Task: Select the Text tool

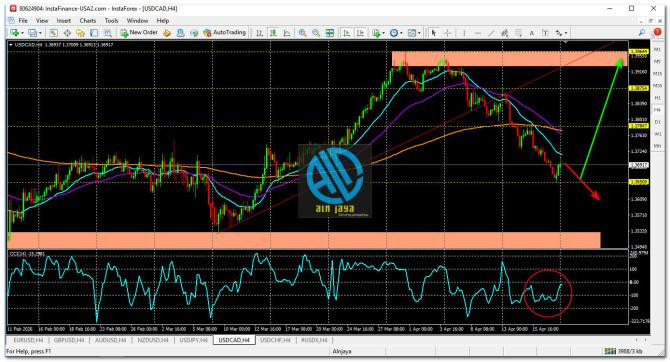Action: coord(532,33)
